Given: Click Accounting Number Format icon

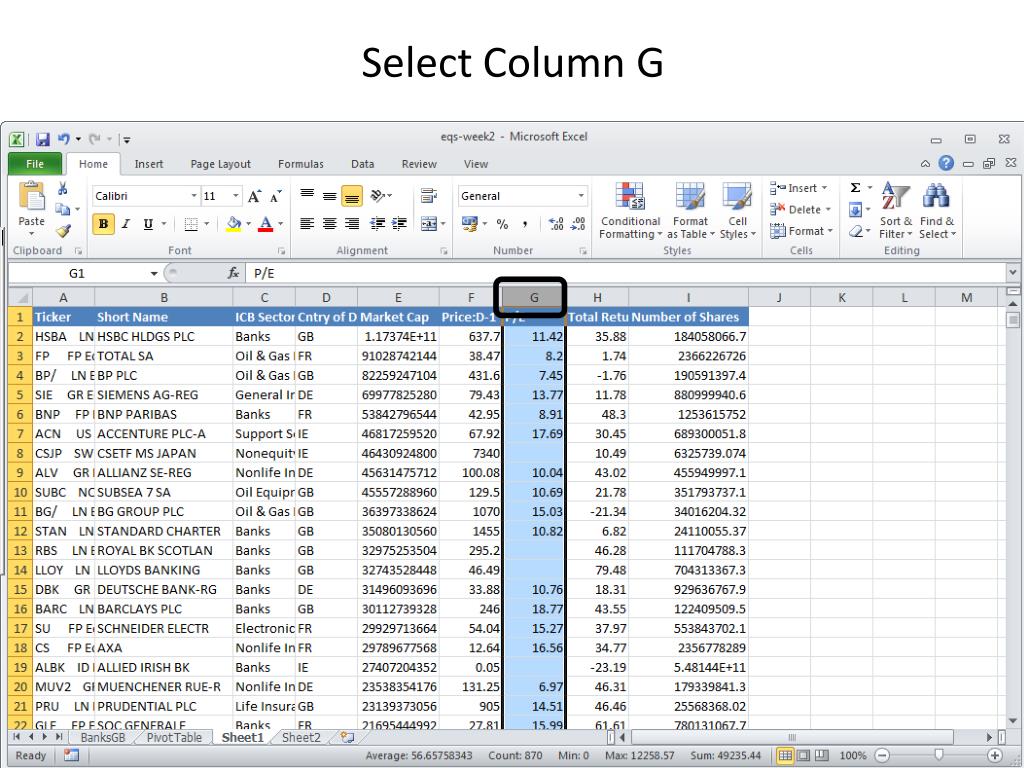Looking at the screenshot, I should (470, 224).
